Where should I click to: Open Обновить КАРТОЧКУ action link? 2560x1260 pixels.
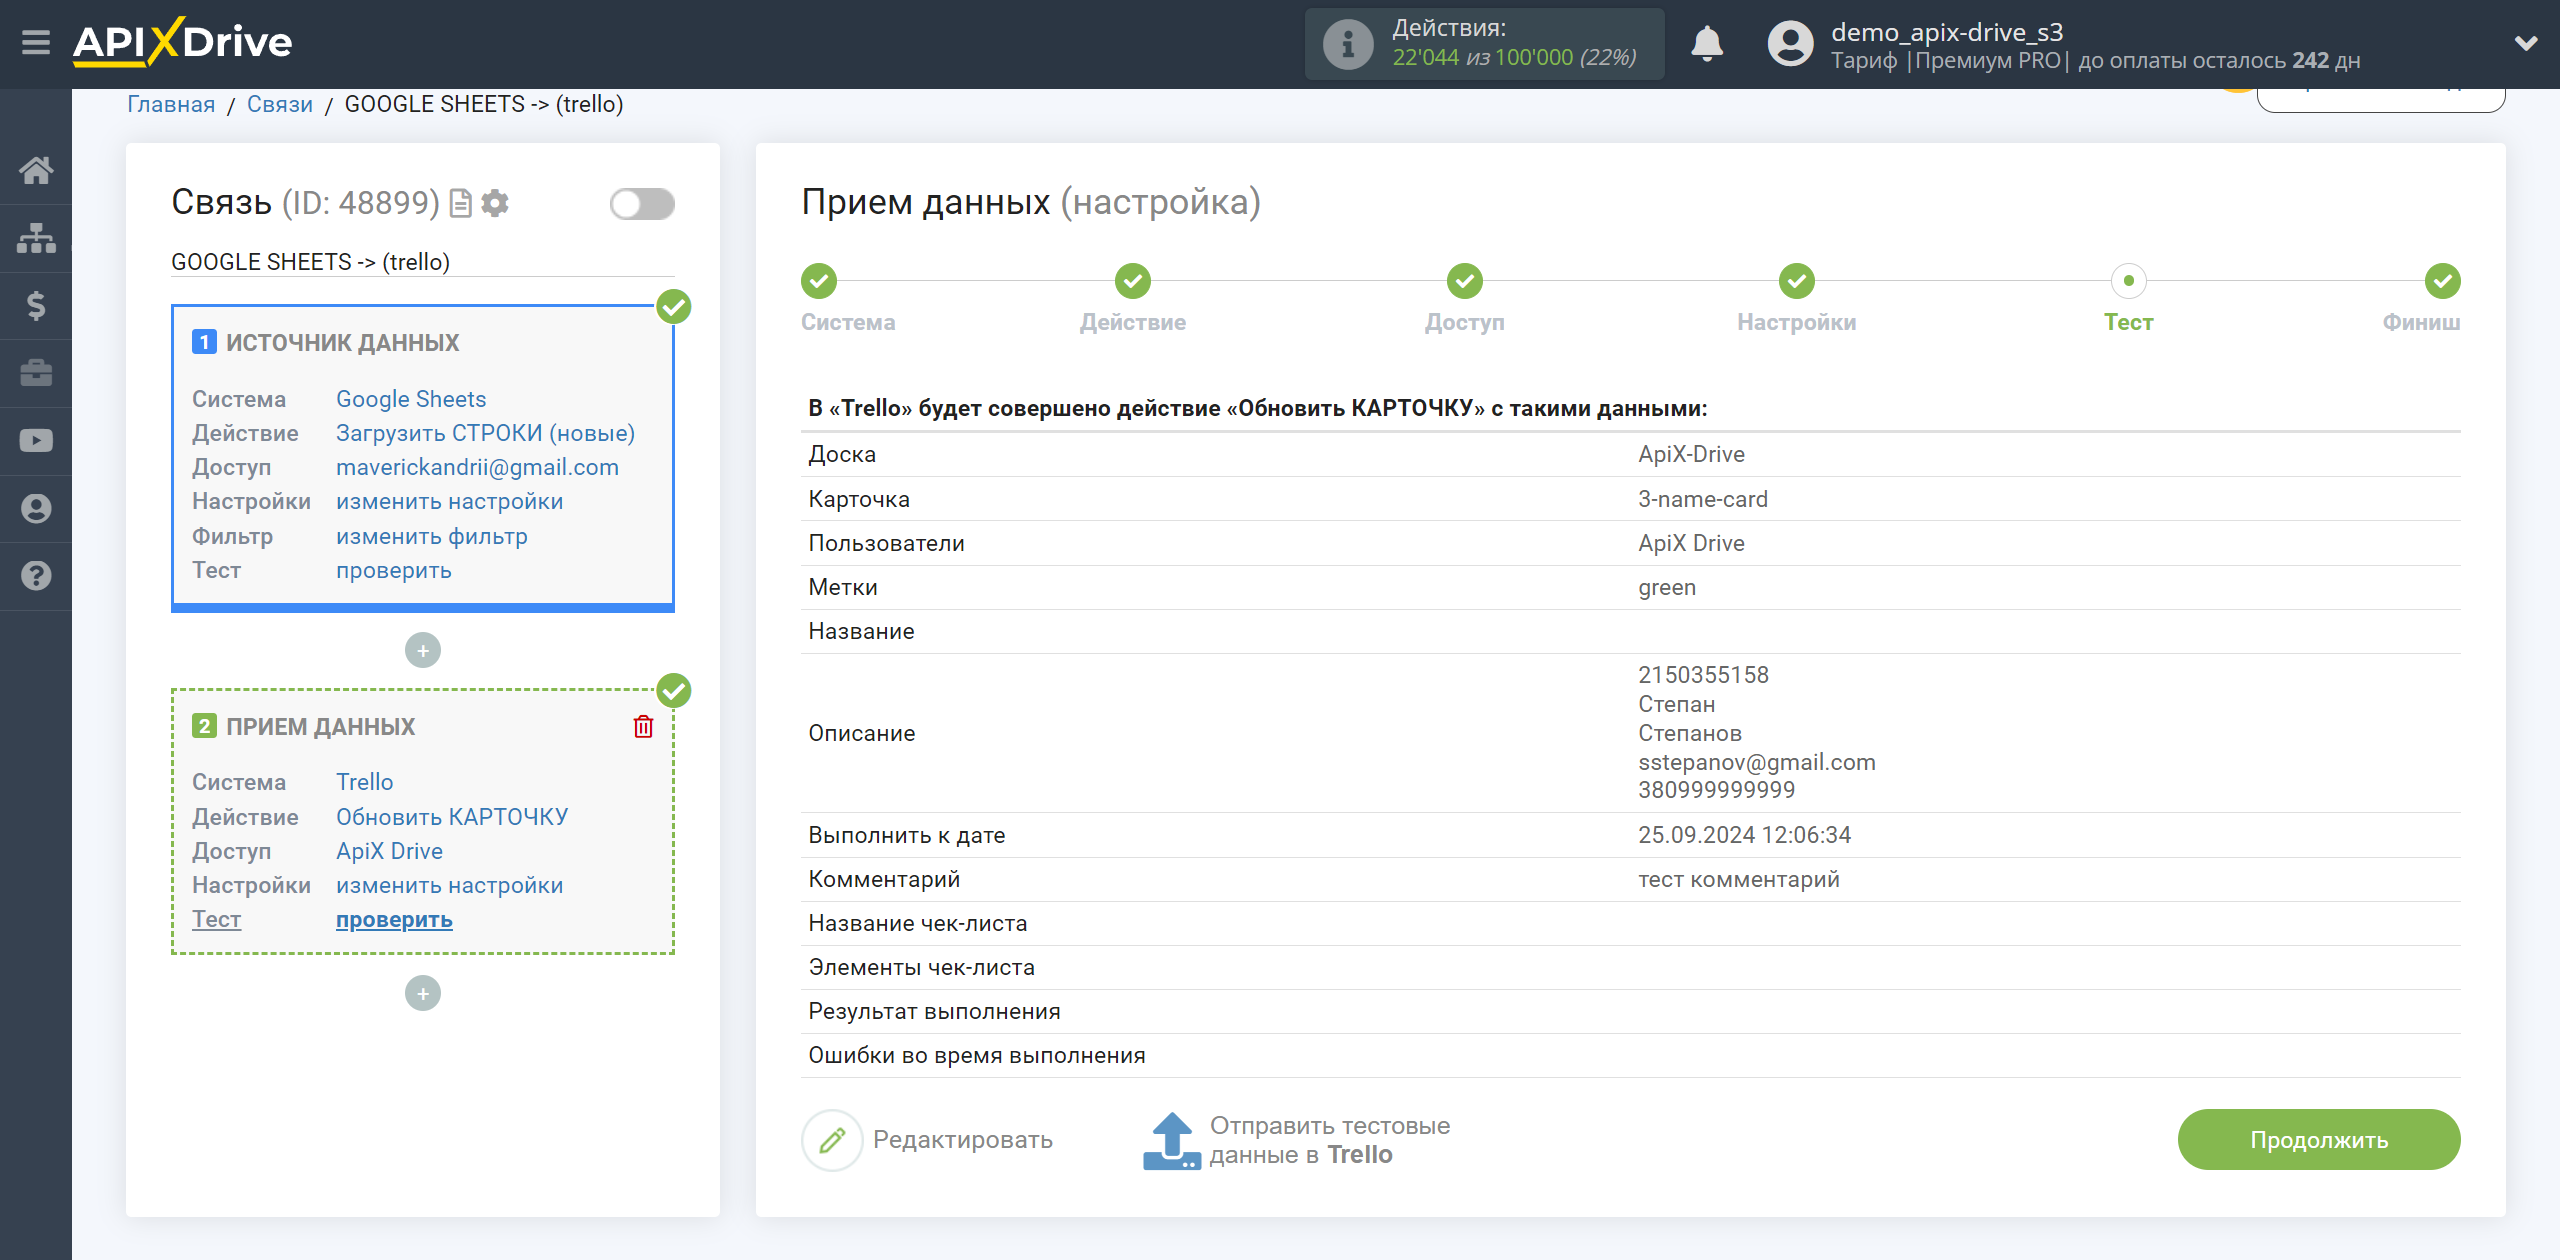coord(451,817)
